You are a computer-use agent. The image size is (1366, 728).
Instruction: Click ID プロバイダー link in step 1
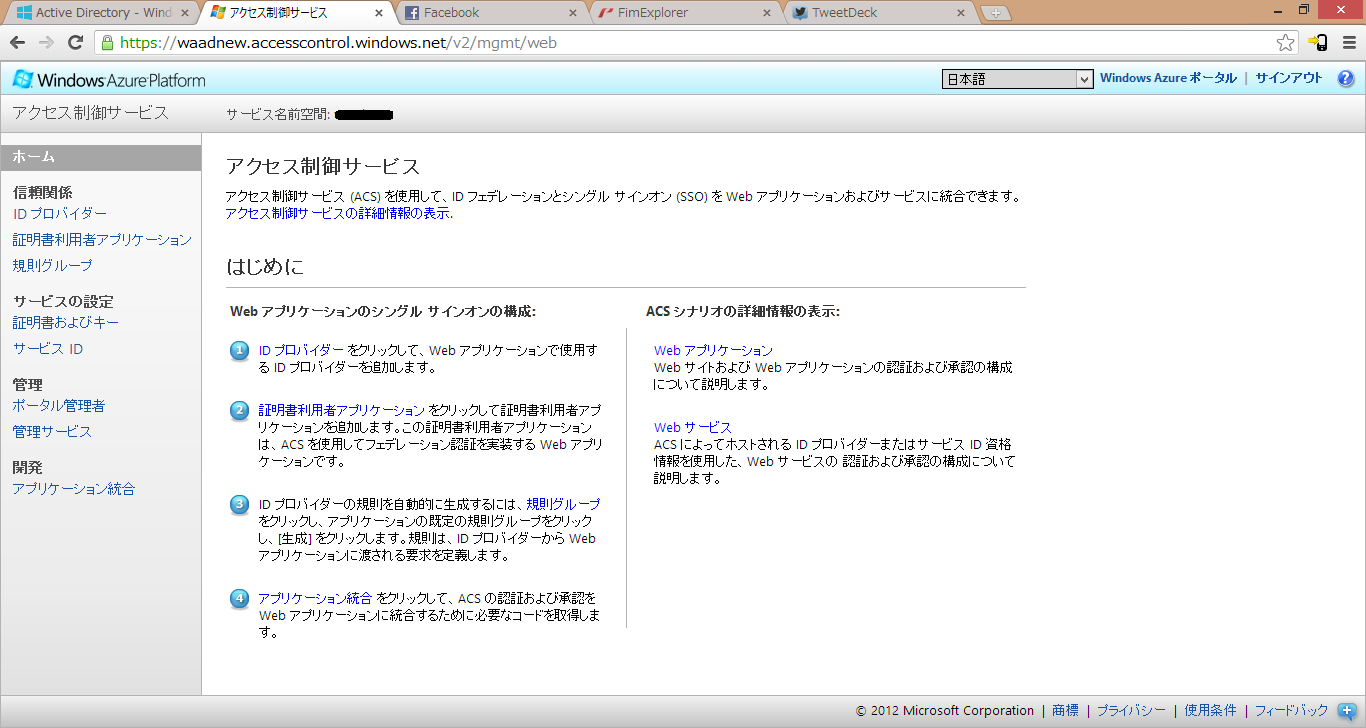(x=301, y=351)
